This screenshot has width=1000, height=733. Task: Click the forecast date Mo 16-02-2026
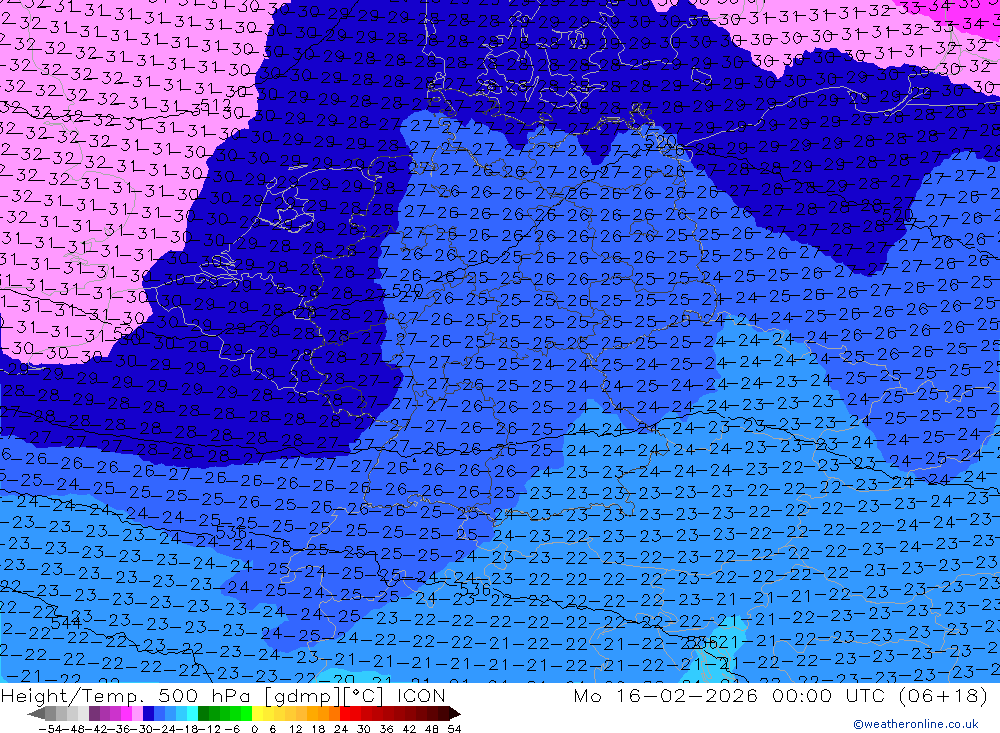[665, 695]
